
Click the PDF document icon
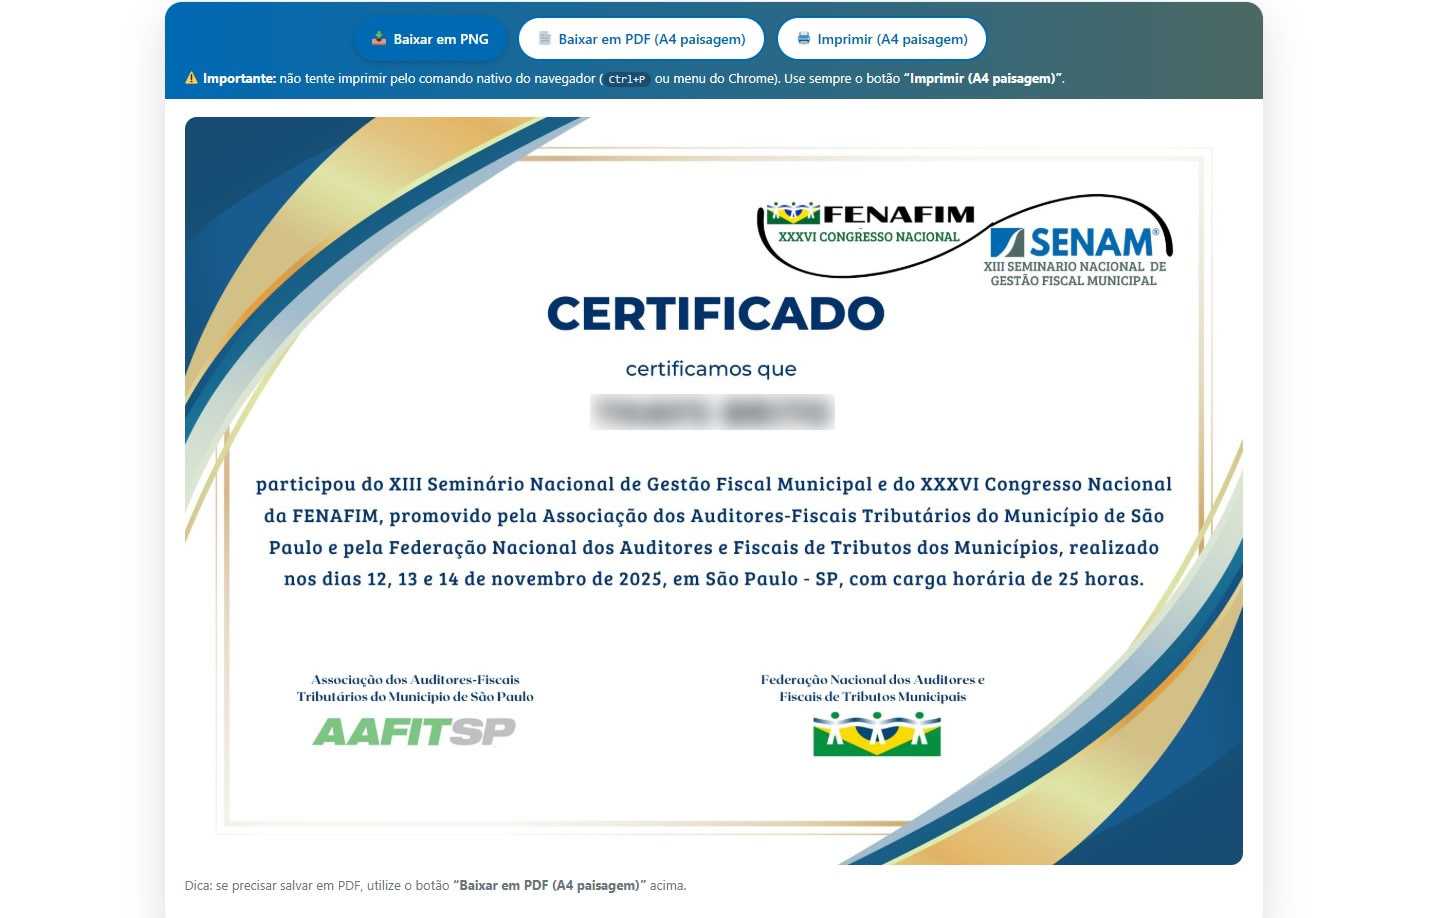click(543, 38)
